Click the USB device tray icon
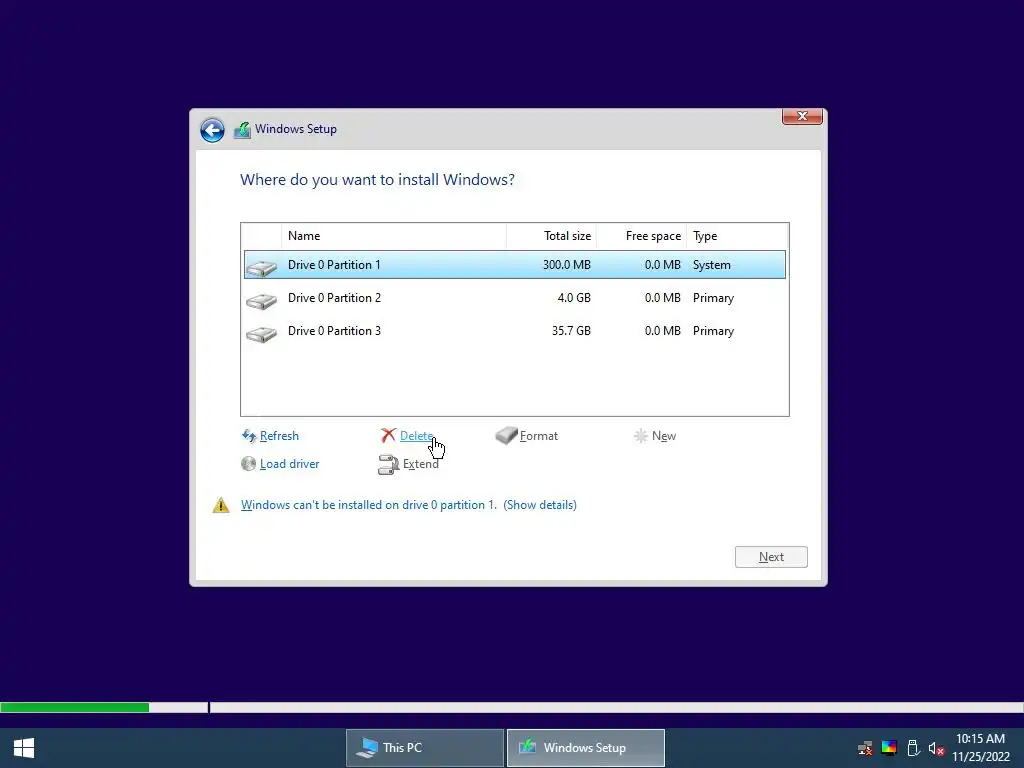 pos(913,748)
